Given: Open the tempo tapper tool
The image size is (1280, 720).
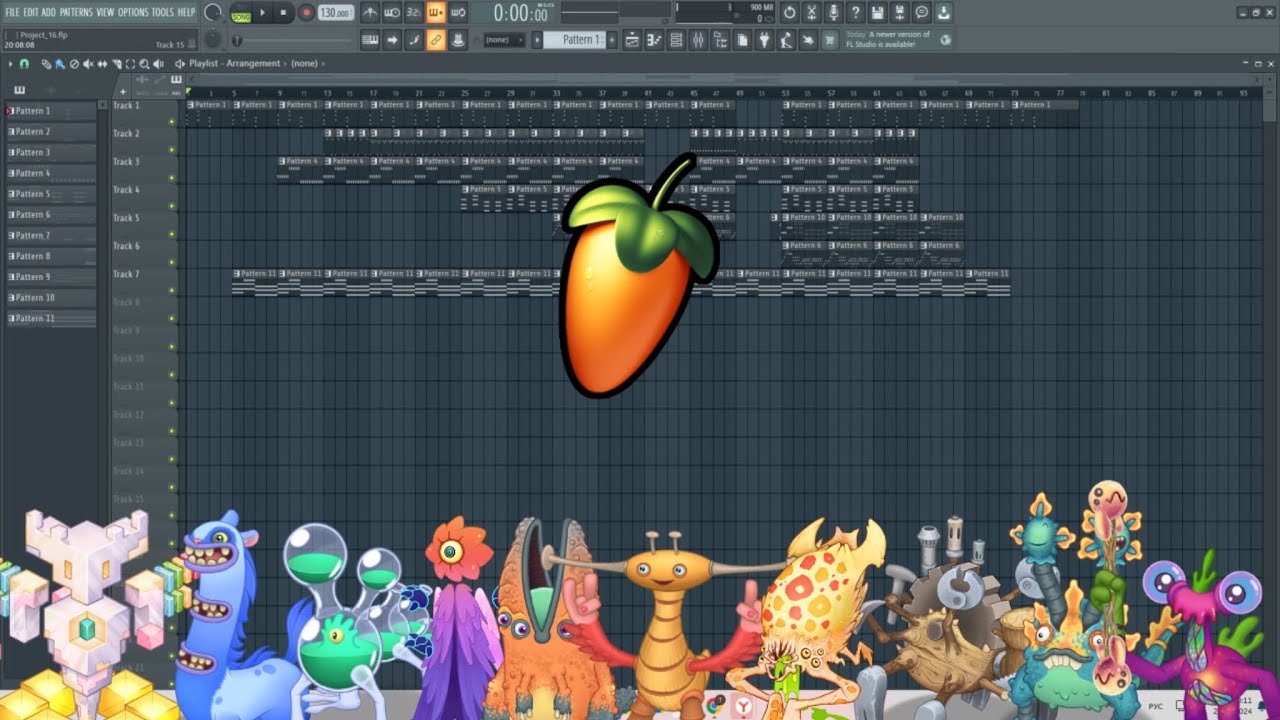Looking at the screenshot, I should click(785, 40).
